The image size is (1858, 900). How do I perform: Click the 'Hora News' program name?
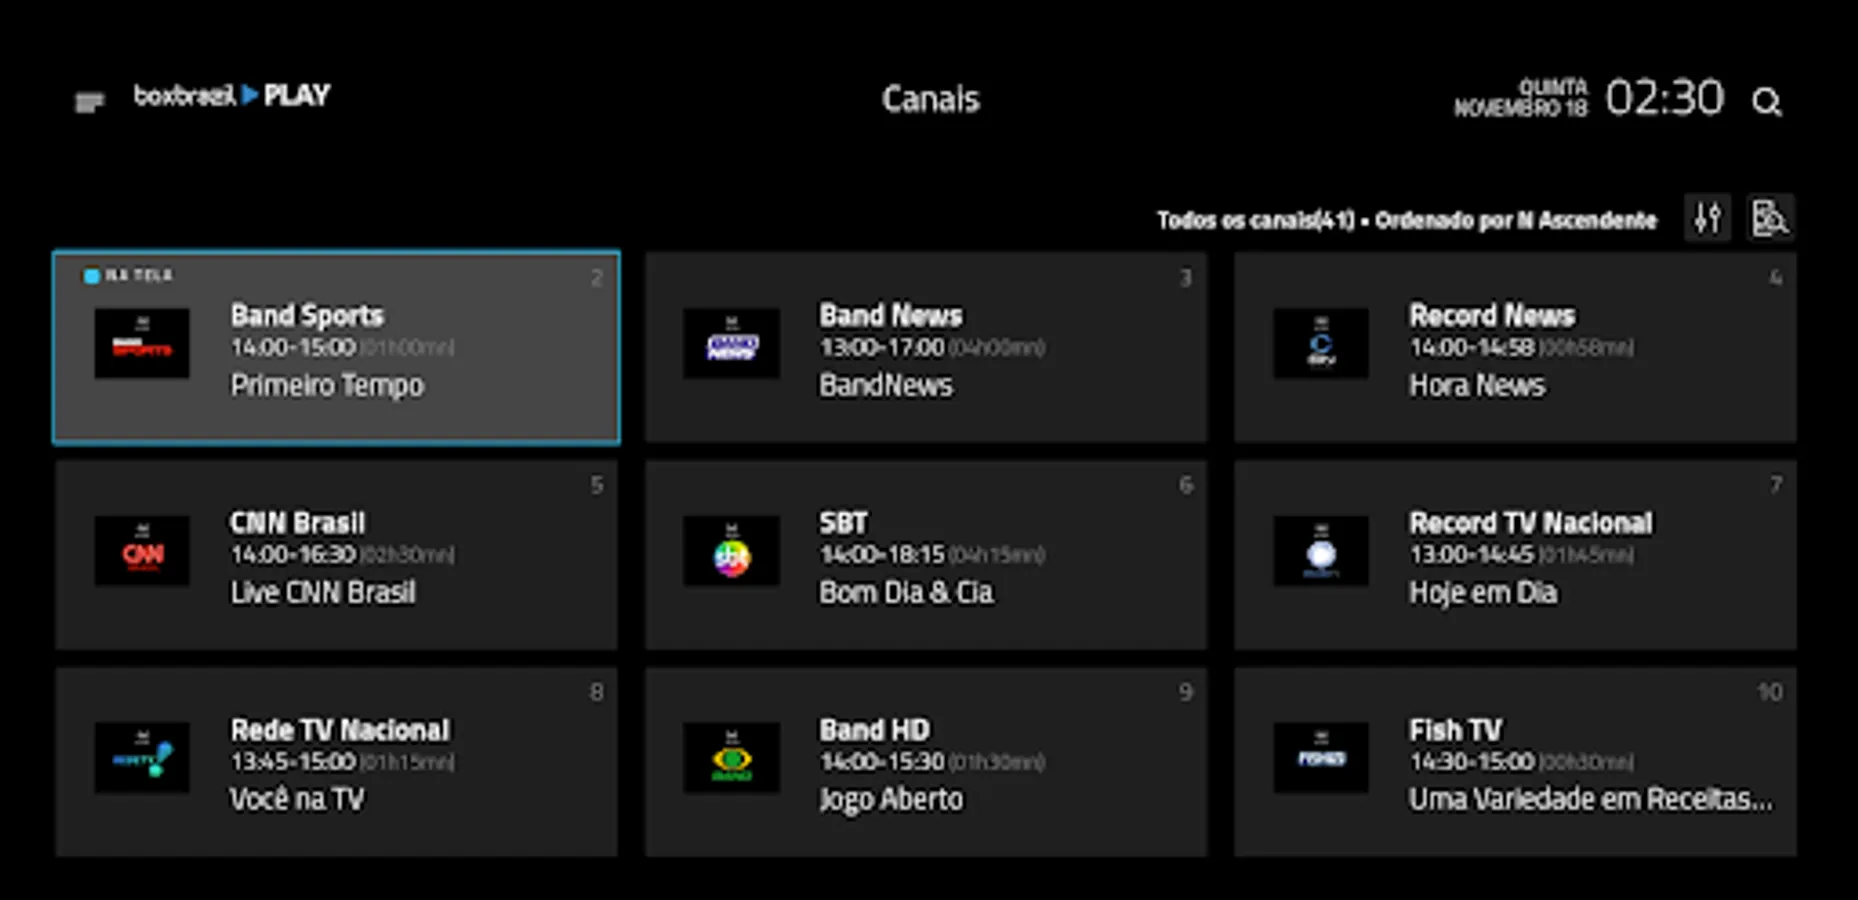pos(1477,385)
